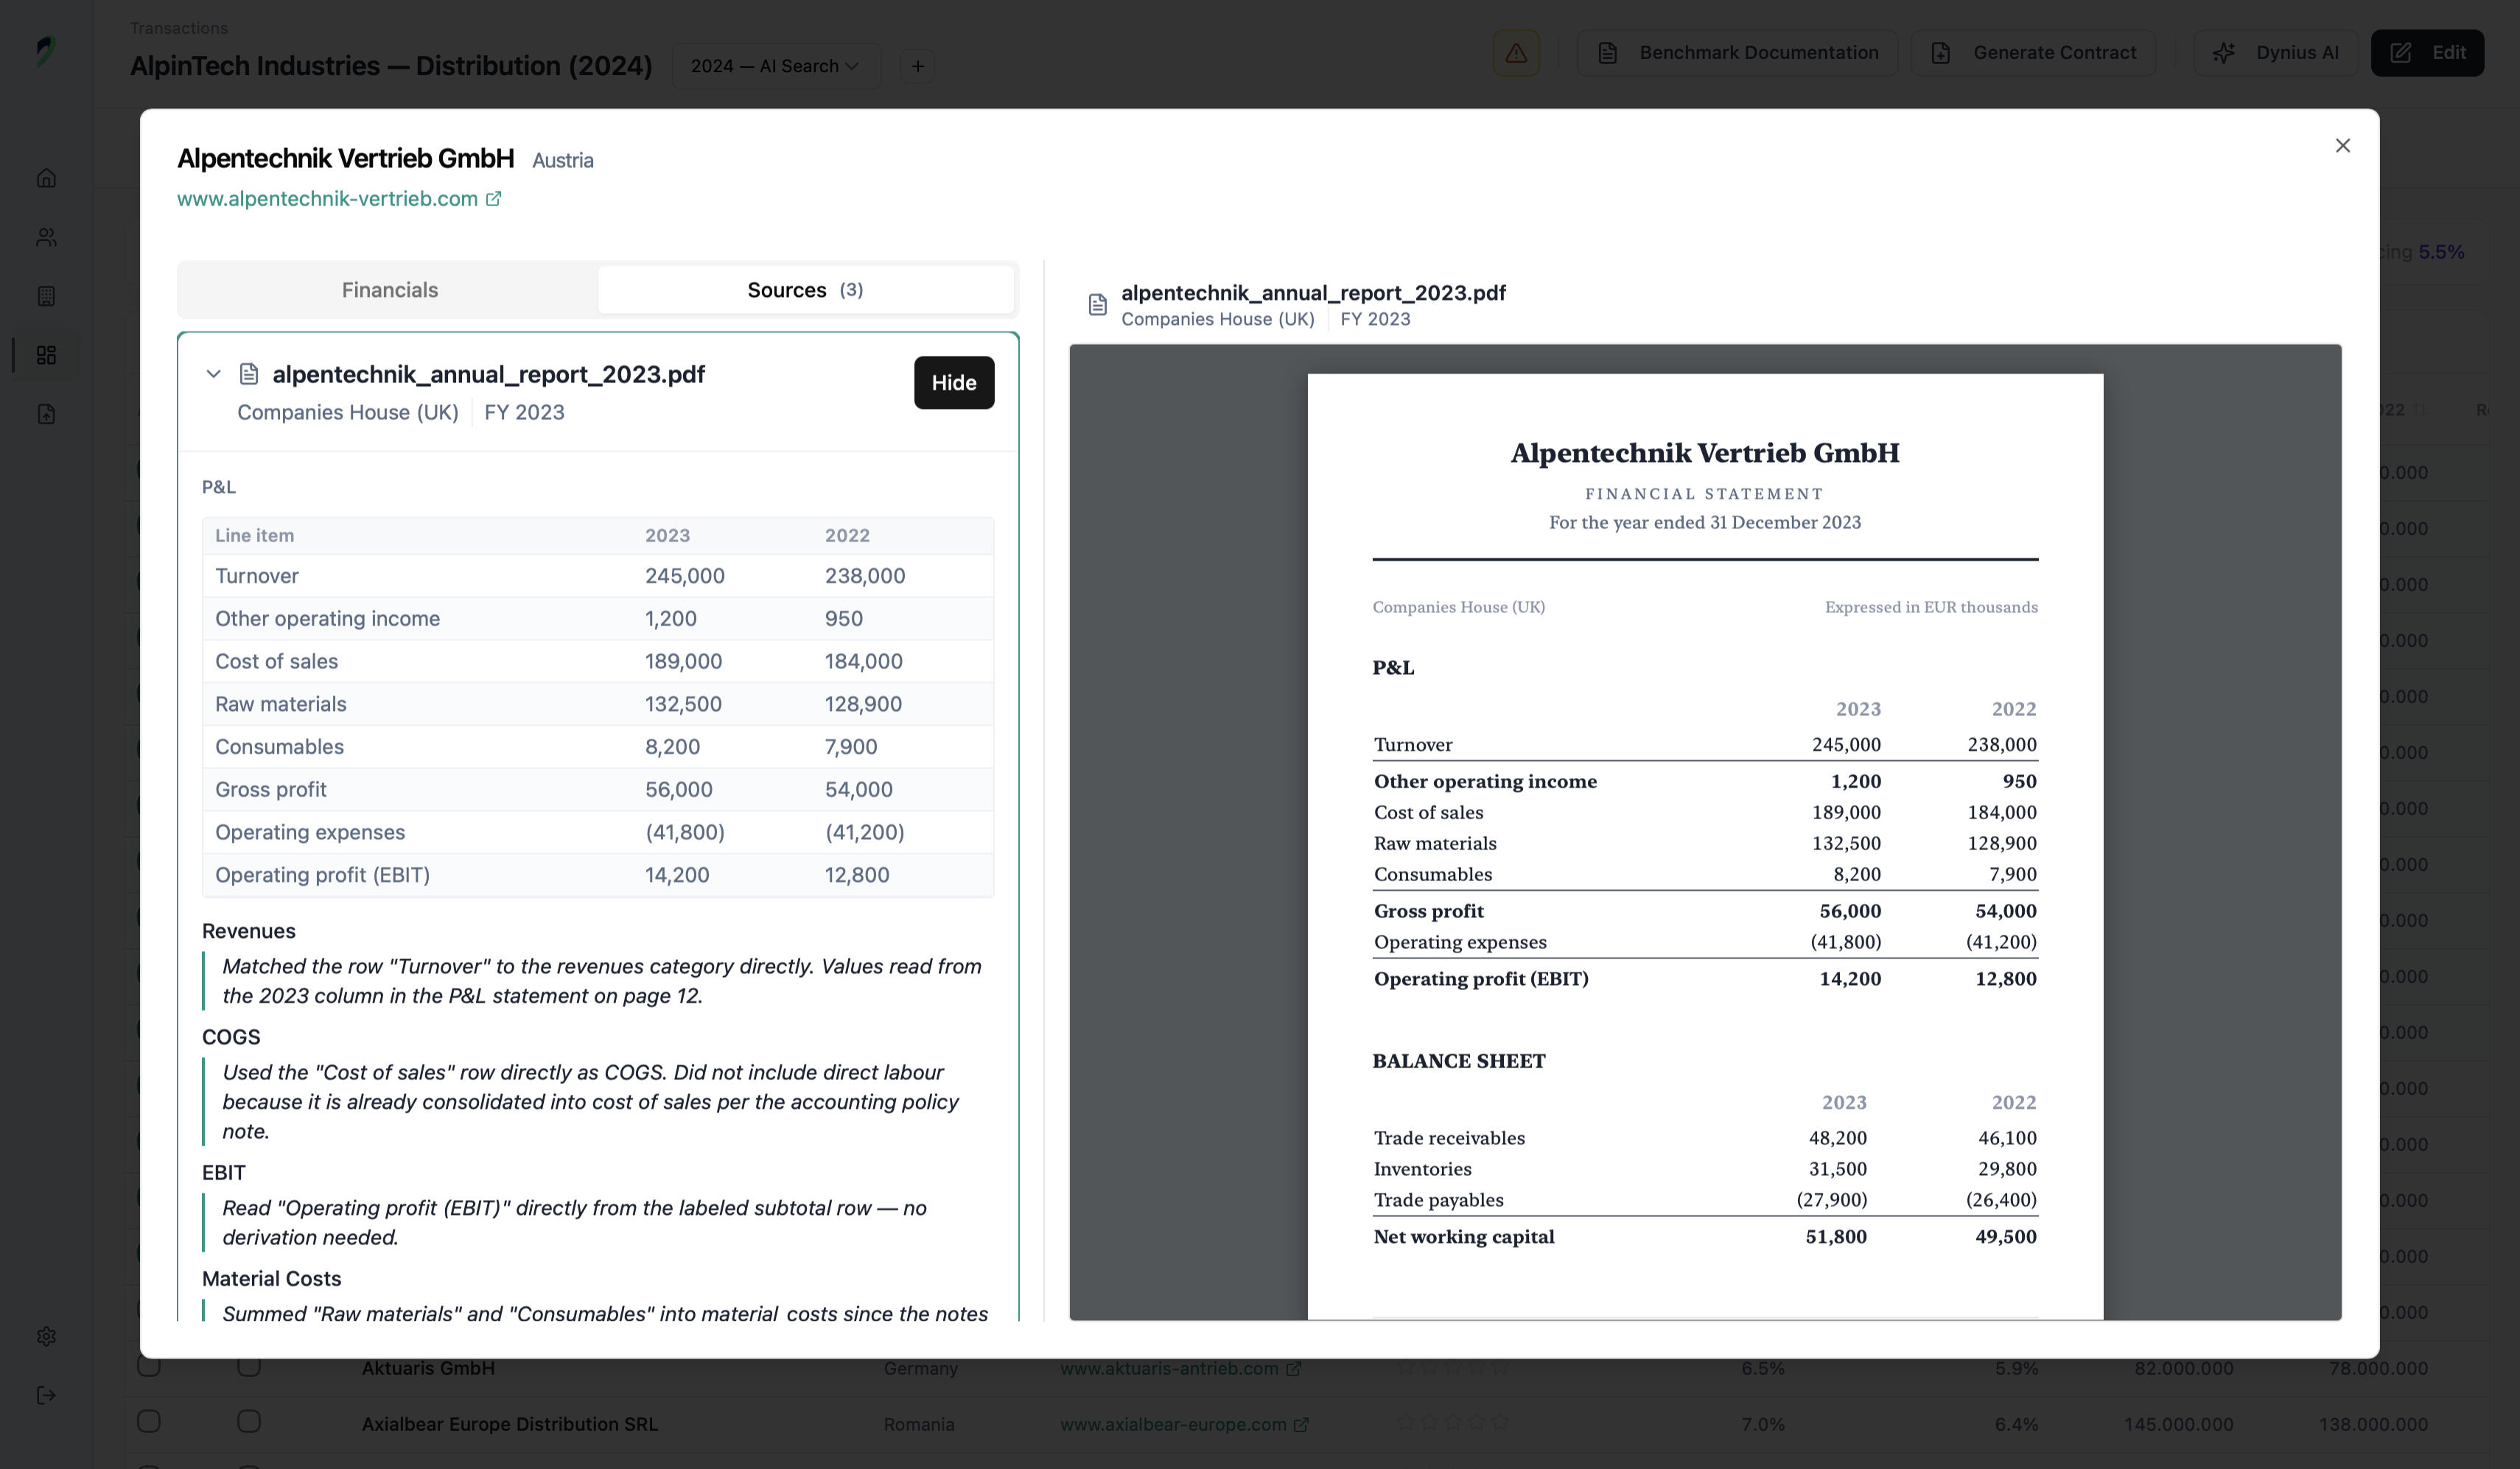Click the EBIT explanation heading

[x=224, y=1172]
